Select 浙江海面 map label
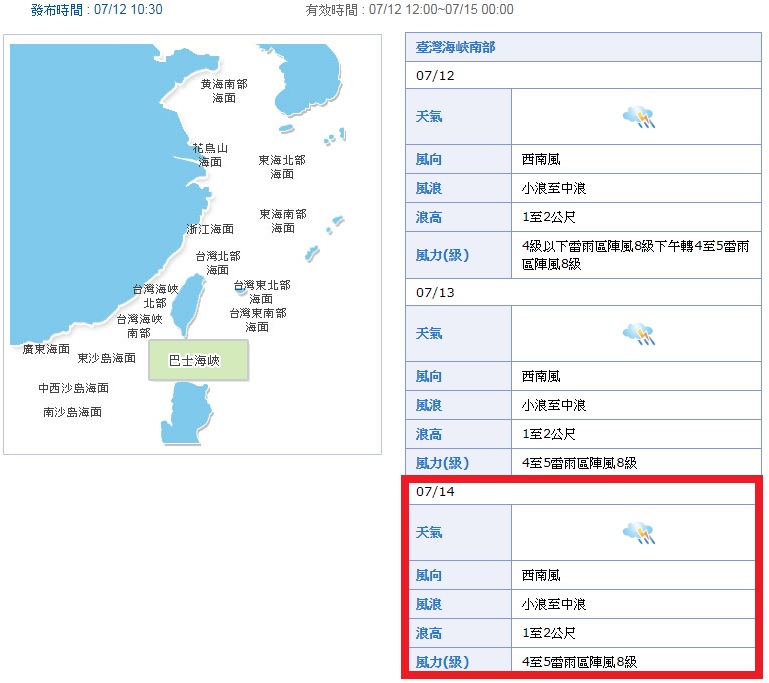Screen dimensions: 769x683 210,229
